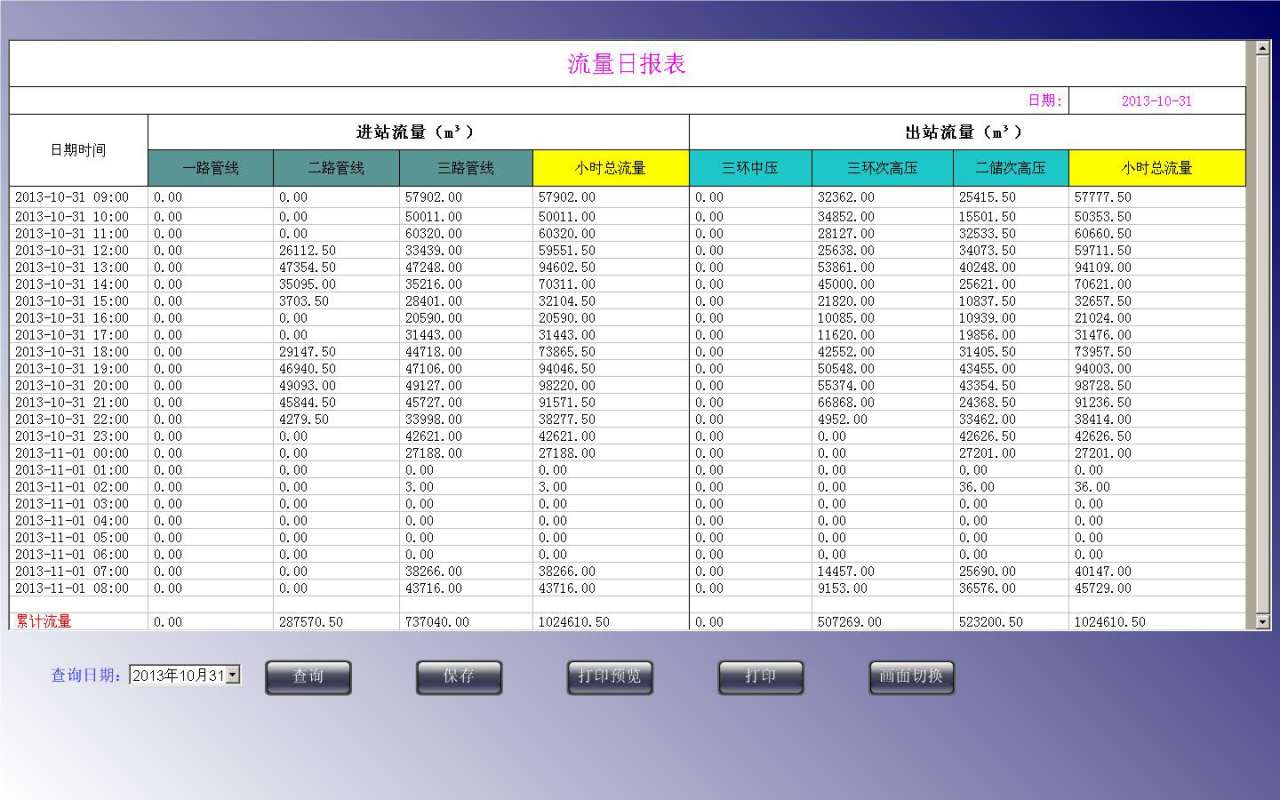Select the 三环中压 column header
Screen dimensions: 1280x800
(751, 168)
